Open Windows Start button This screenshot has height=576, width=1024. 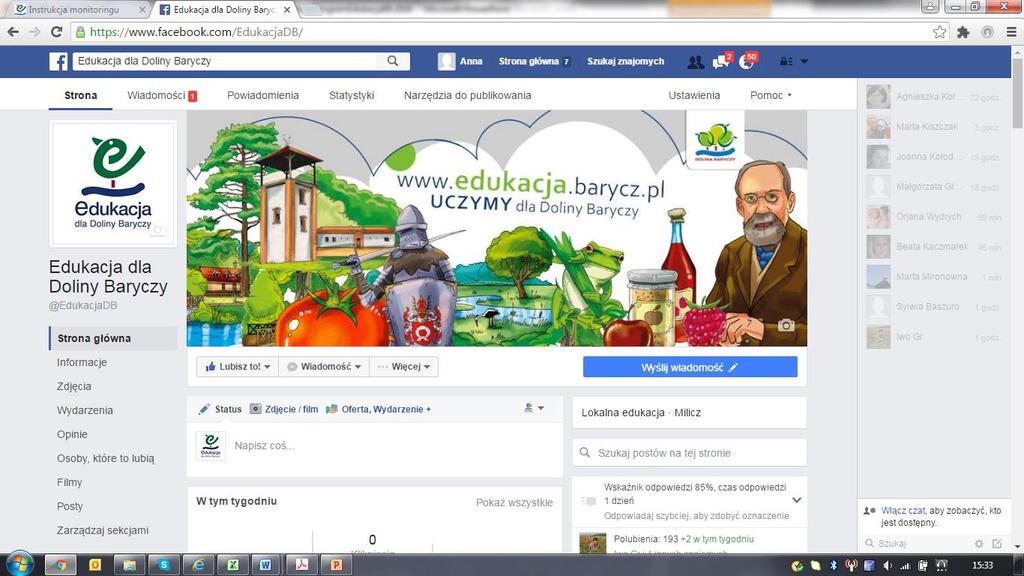(19, 564)
